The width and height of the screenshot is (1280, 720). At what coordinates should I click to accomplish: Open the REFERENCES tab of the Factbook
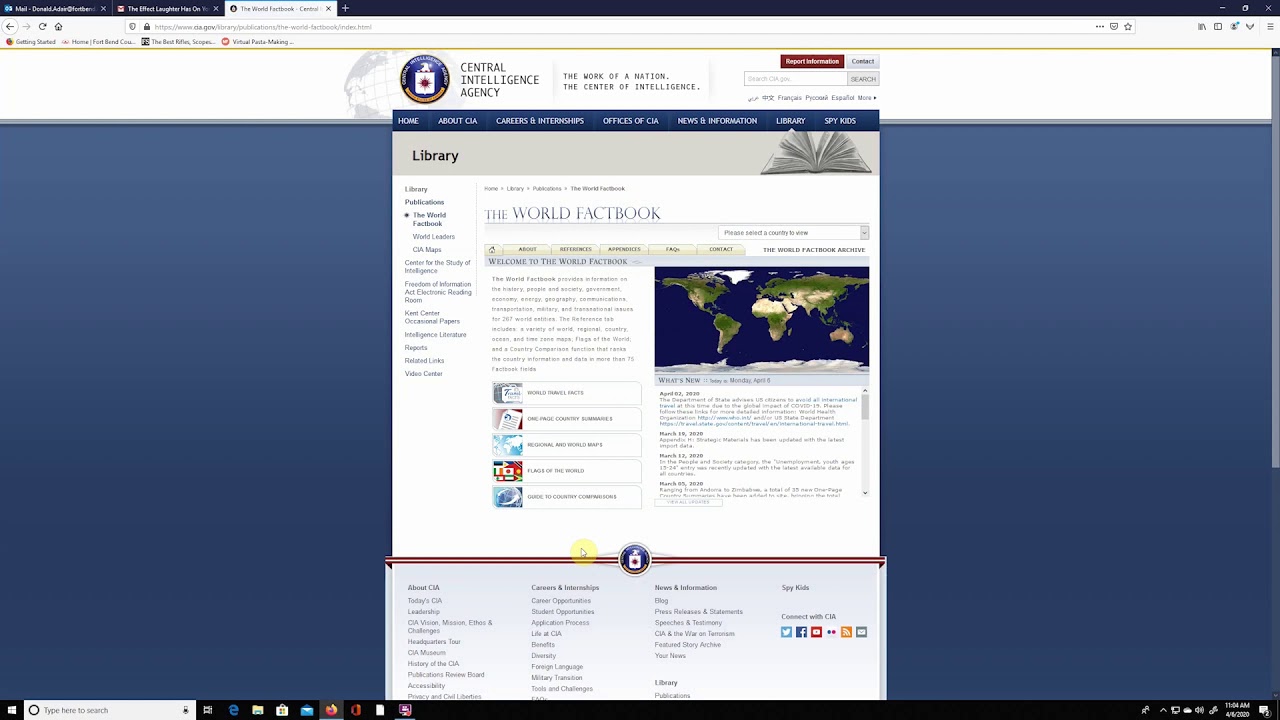tap(576, 249)
